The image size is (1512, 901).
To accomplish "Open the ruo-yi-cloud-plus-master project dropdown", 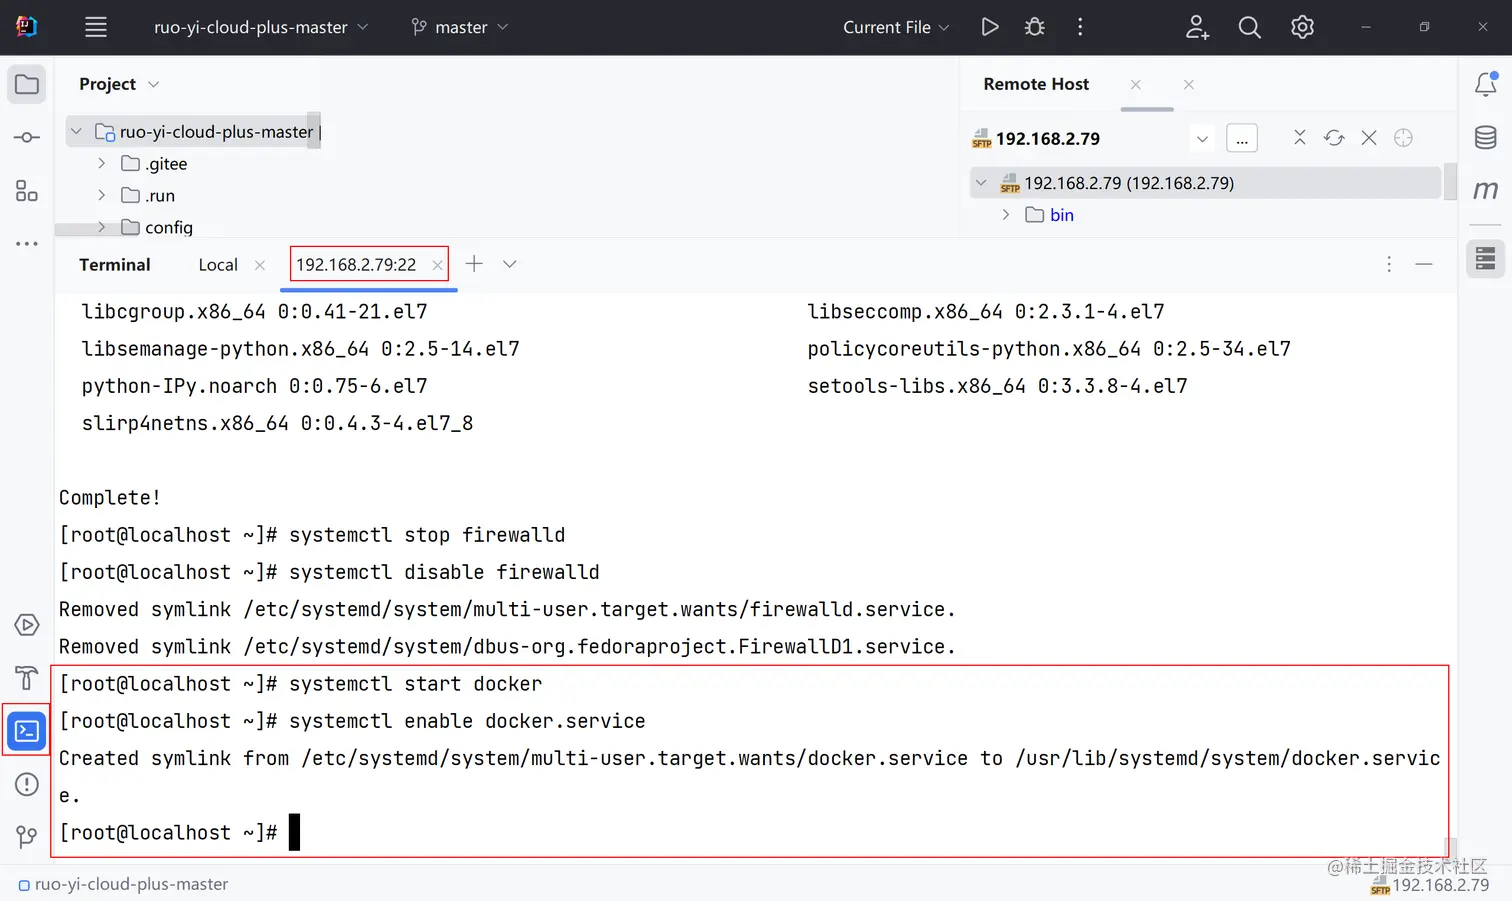I will (x=261, y=27).
